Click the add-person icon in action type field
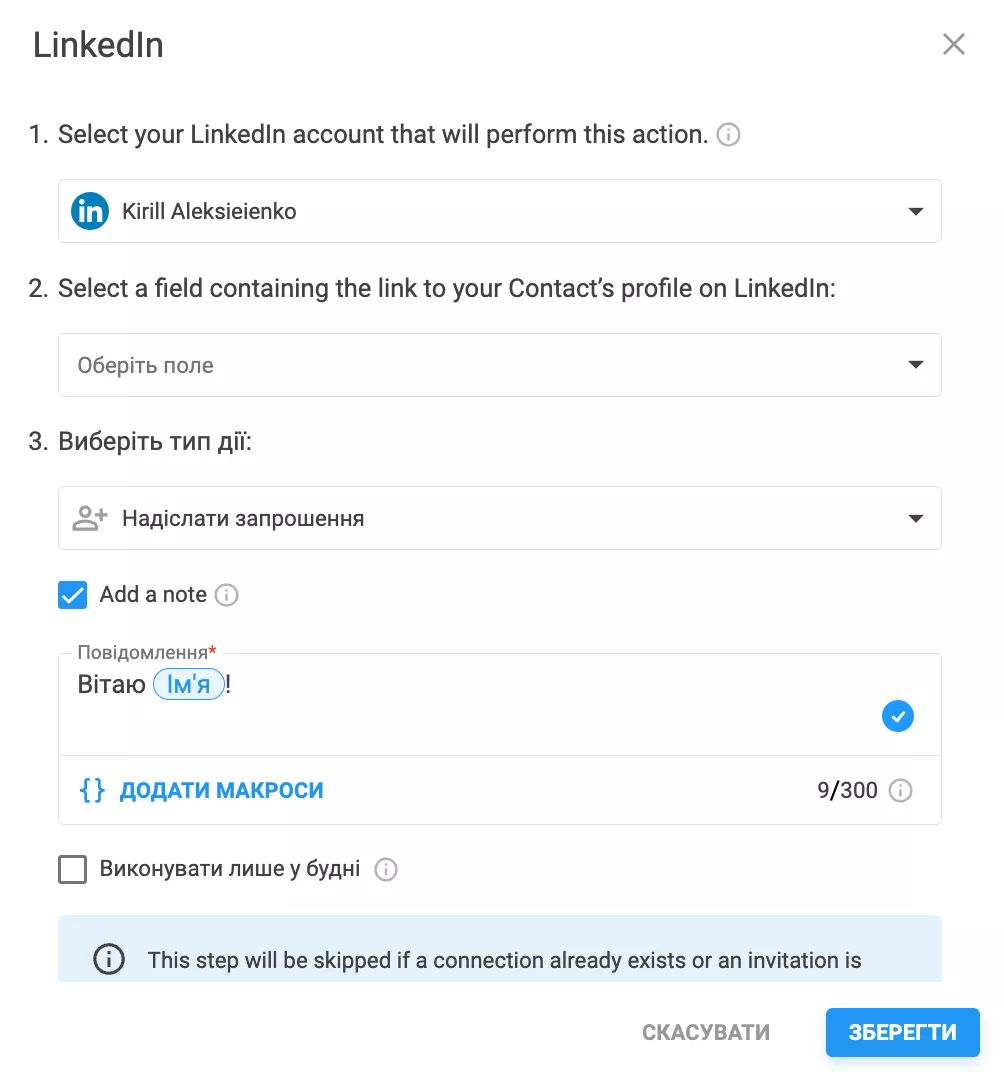Viewport: 1004px width, 1072px height. (x=90, y=518)
